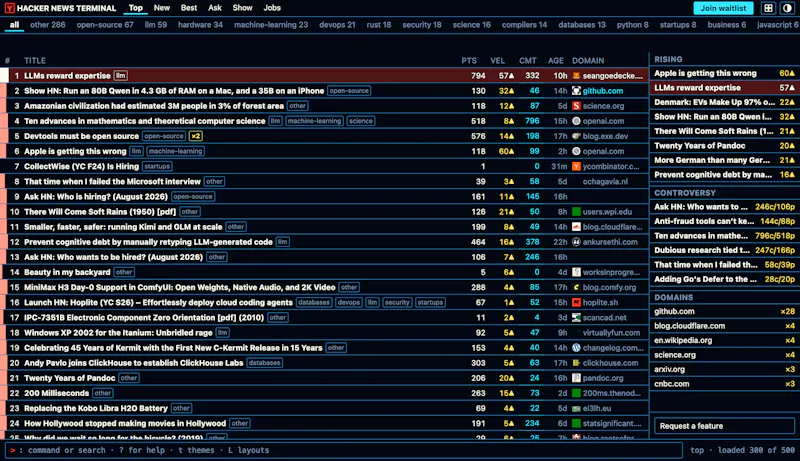Open the Ask tab
Viewport: 800px width, 461px height.
tap(215, 8)
